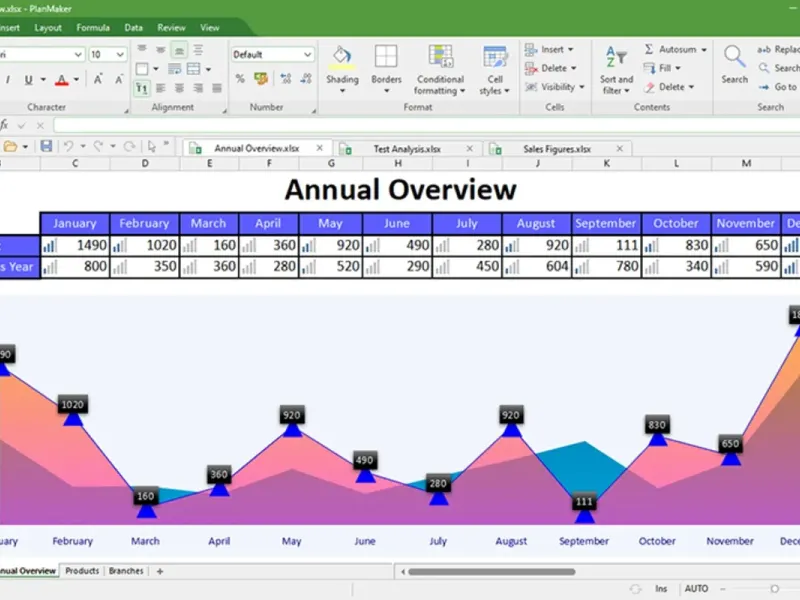Toggle left horizontal alignment
Image resolution: width=800 pixels, height=600 pixels.
point(161,88)
